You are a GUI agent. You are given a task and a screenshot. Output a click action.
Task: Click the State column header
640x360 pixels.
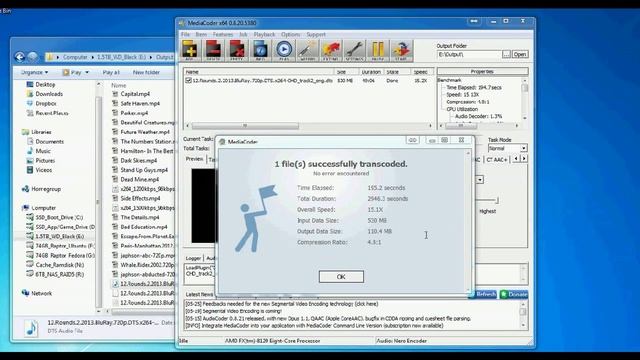[x=397, y=72]
